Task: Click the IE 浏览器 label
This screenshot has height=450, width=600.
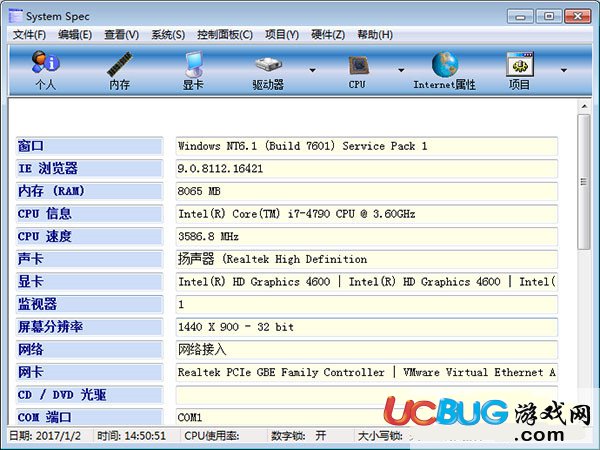Action: coord(90,169)
